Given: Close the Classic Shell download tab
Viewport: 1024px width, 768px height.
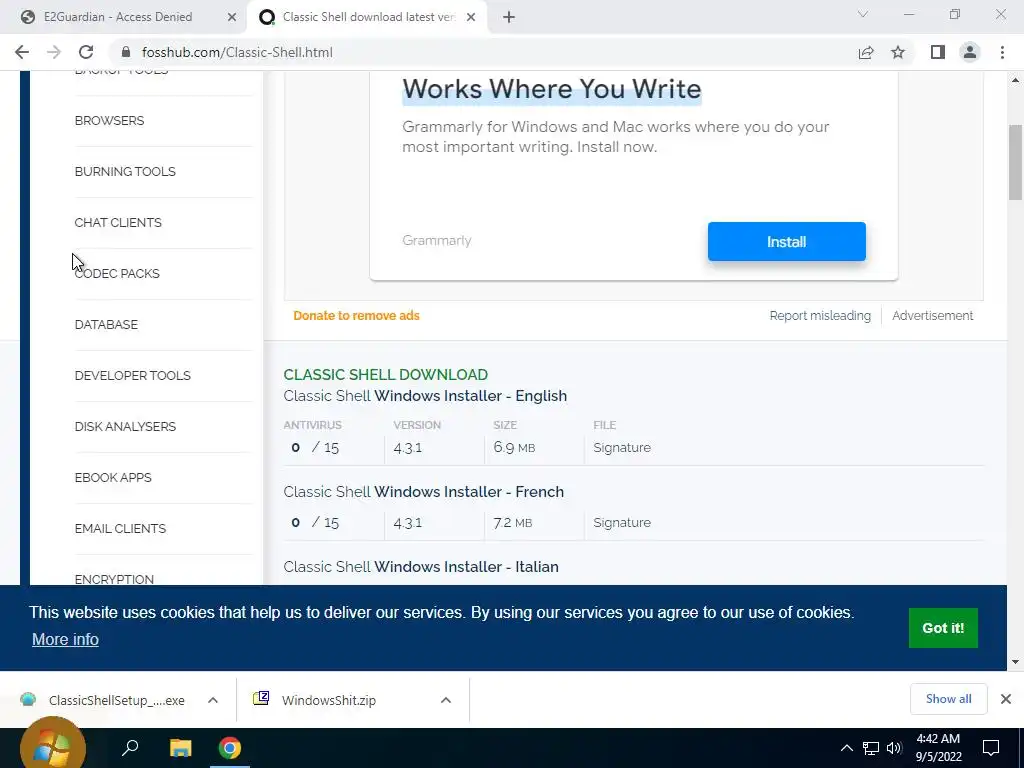Looking at the screenshot, I should pos(471,17).
